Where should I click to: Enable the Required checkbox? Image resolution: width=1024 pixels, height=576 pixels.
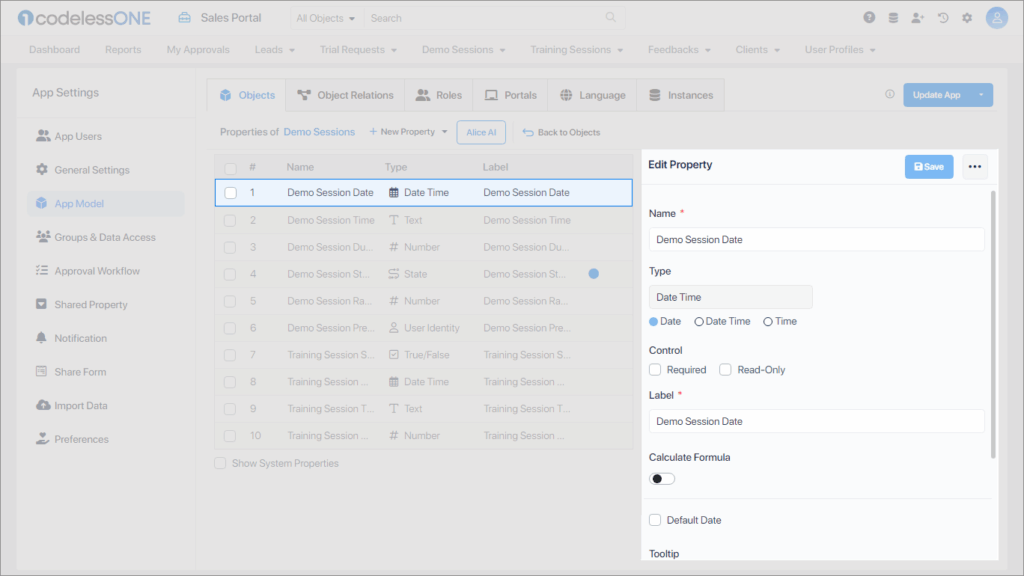tap(655, 370)
